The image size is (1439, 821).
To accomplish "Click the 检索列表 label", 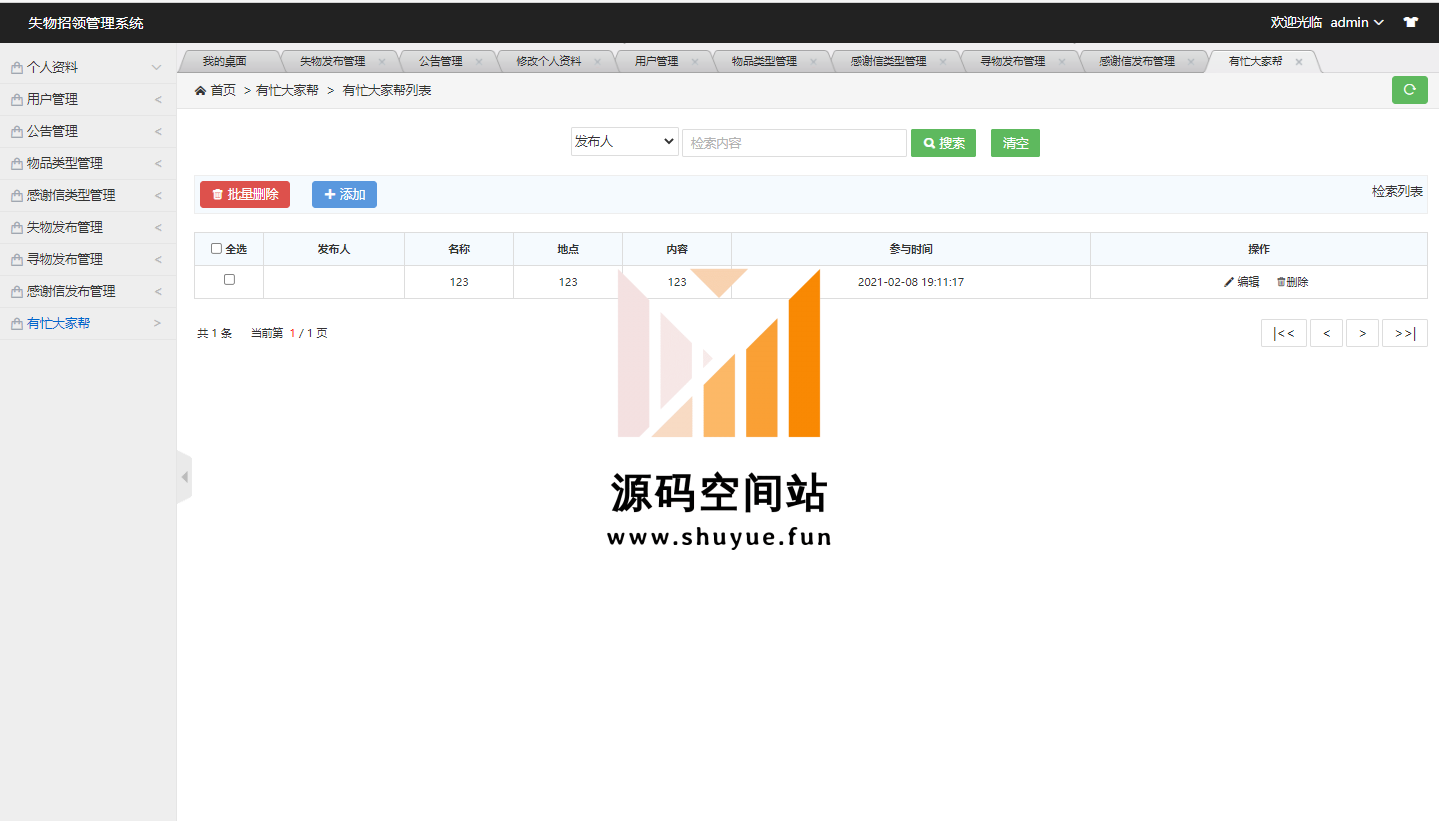I will tap(1397, 191).
